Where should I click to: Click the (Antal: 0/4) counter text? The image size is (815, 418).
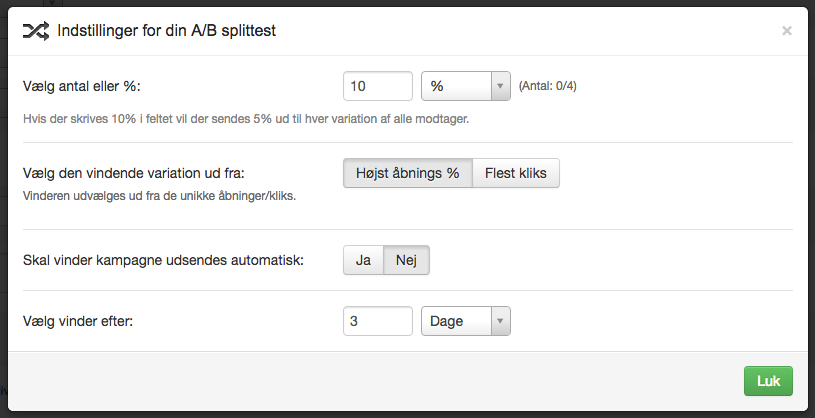tap(547, 86)
